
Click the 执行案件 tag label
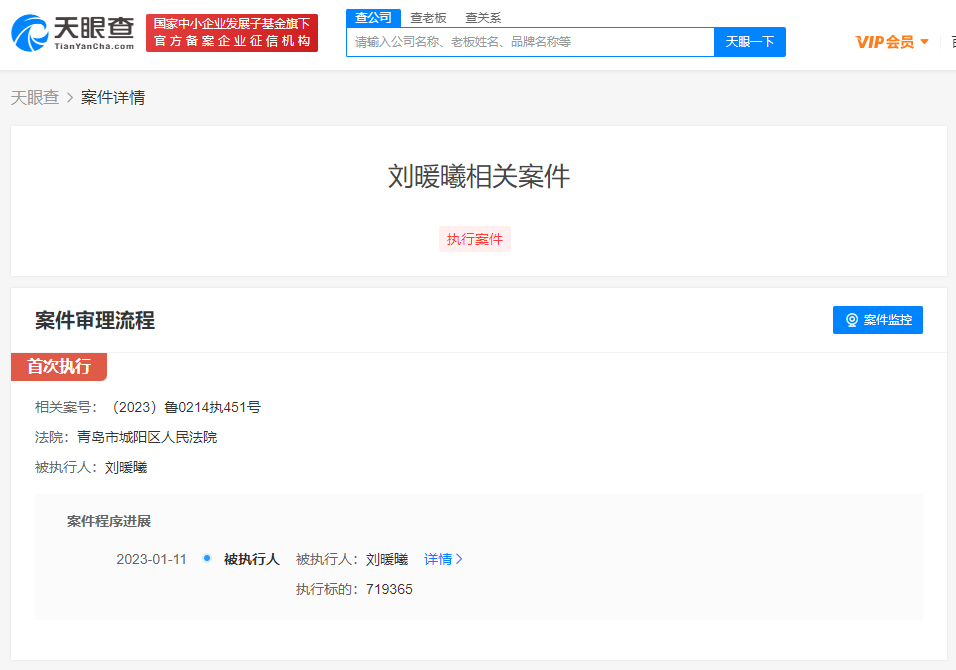(x=475, y=239)
